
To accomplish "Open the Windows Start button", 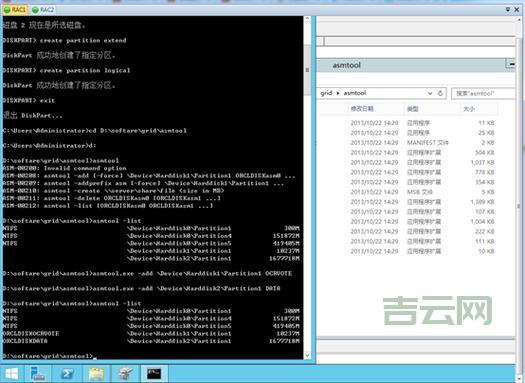I will click(11, 374).
